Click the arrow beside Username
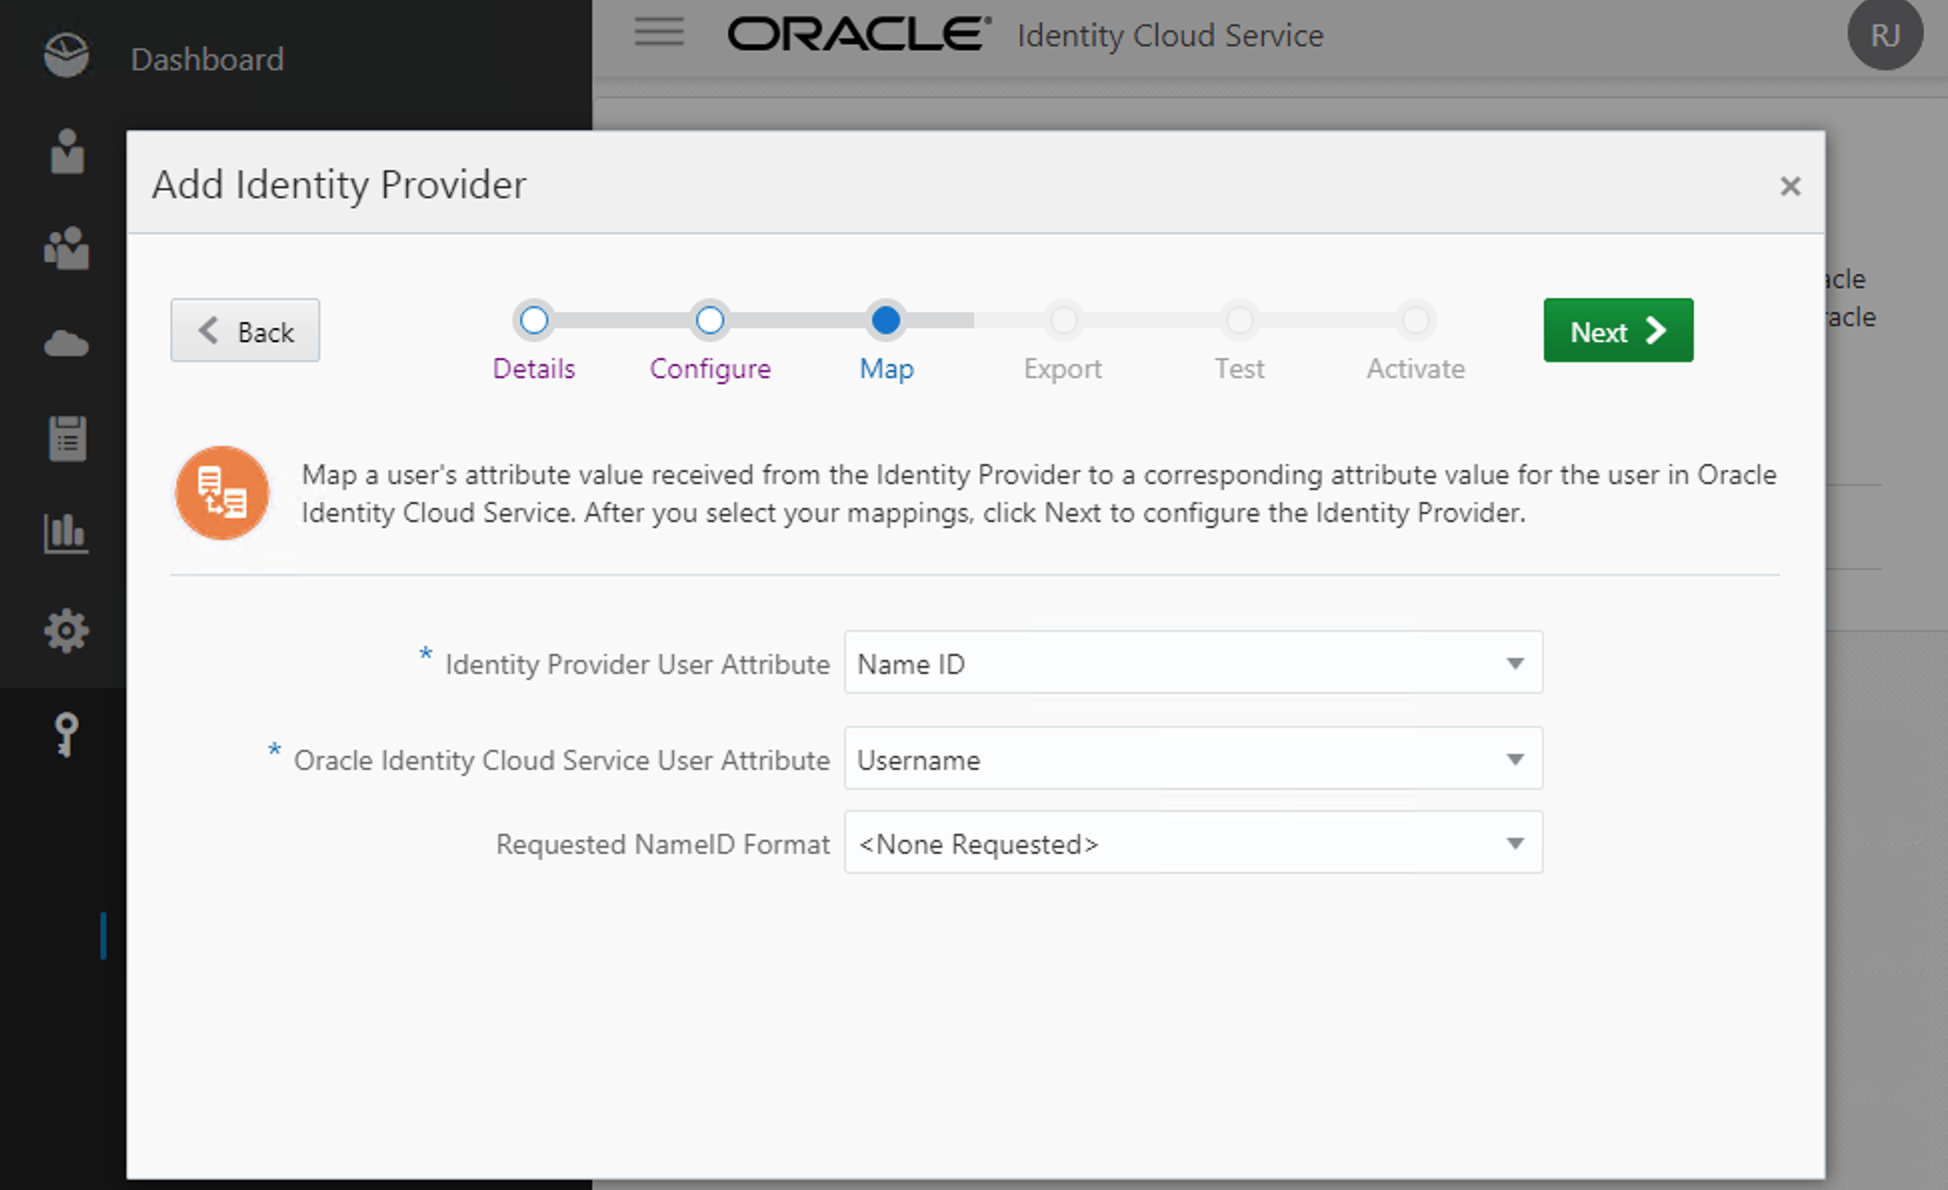The width and height of the screenshot is (1948, 1190). pyautogui.click(x=1515, y=759)
